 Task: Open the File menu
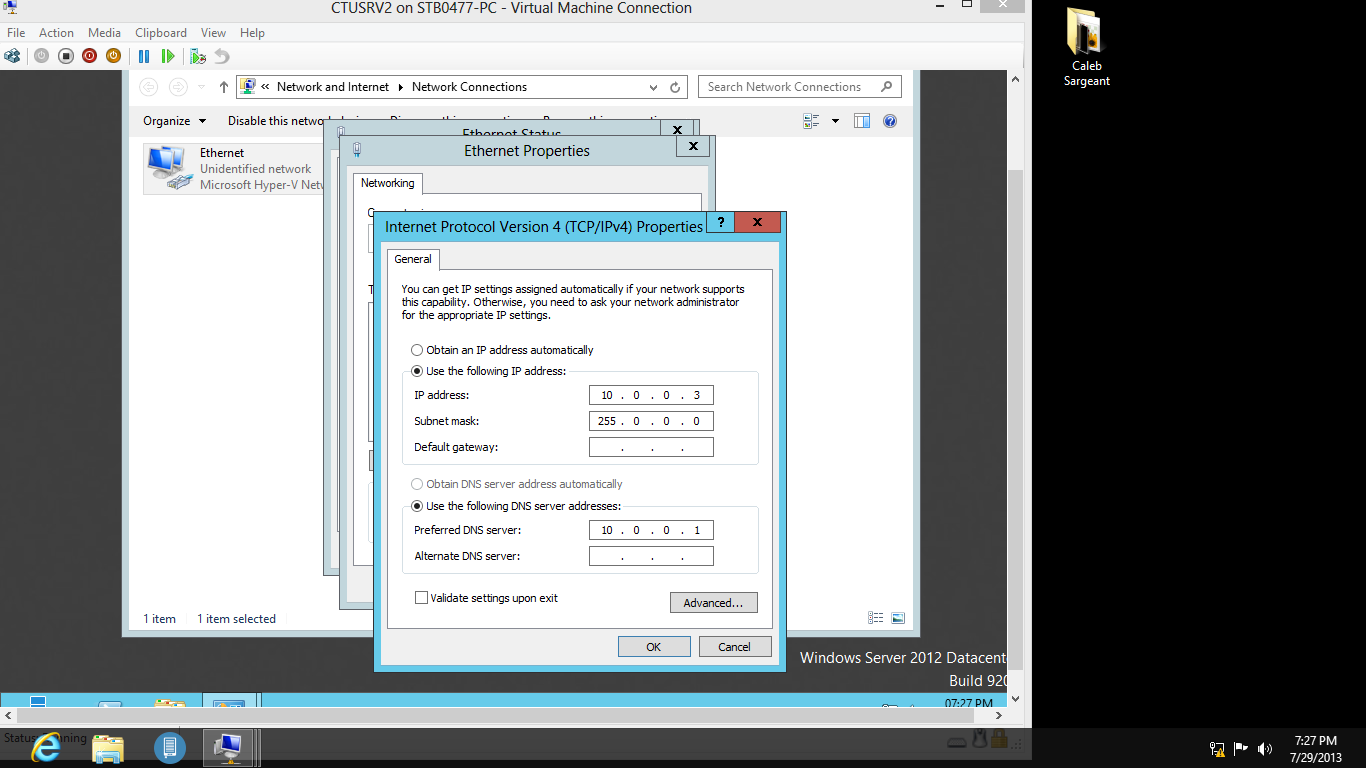click(16, 33)
